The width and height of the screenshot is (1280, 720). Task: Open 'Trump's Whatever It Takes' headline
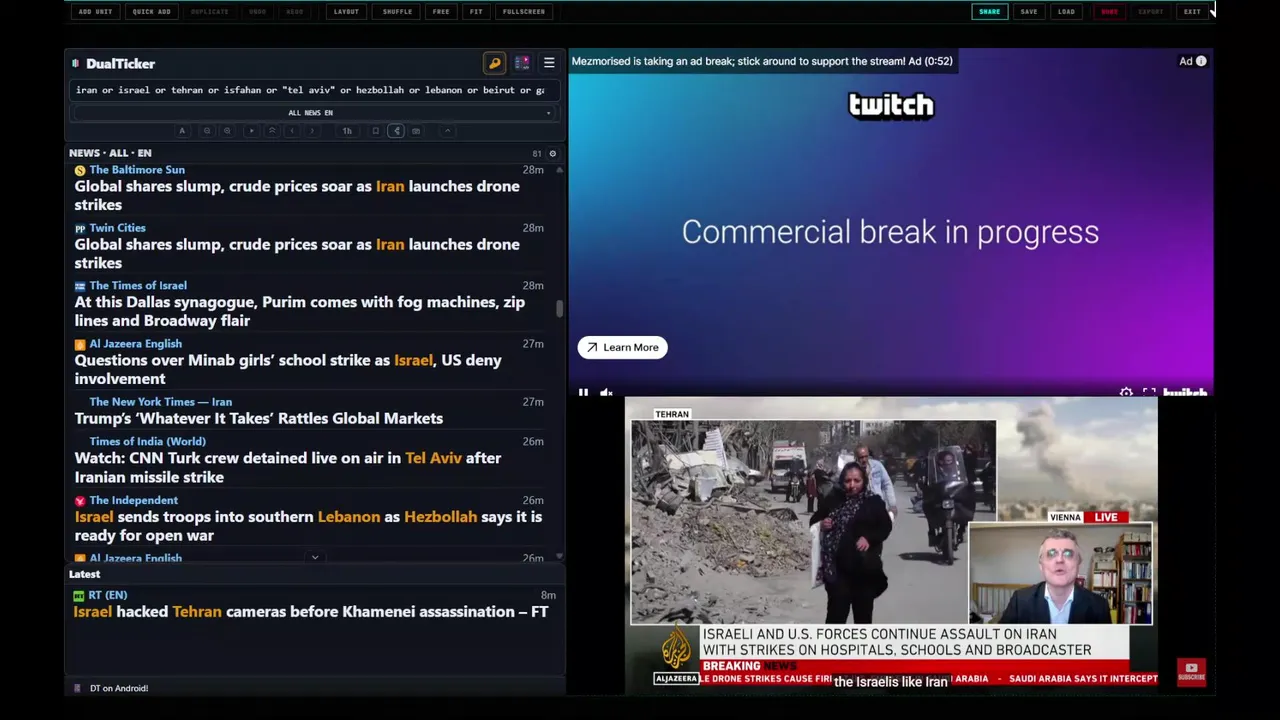coord(258,419)
